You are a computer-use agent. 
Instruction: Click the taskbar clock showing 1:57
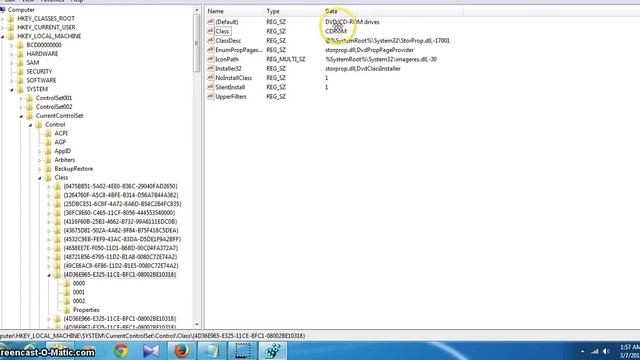point(630,347)
